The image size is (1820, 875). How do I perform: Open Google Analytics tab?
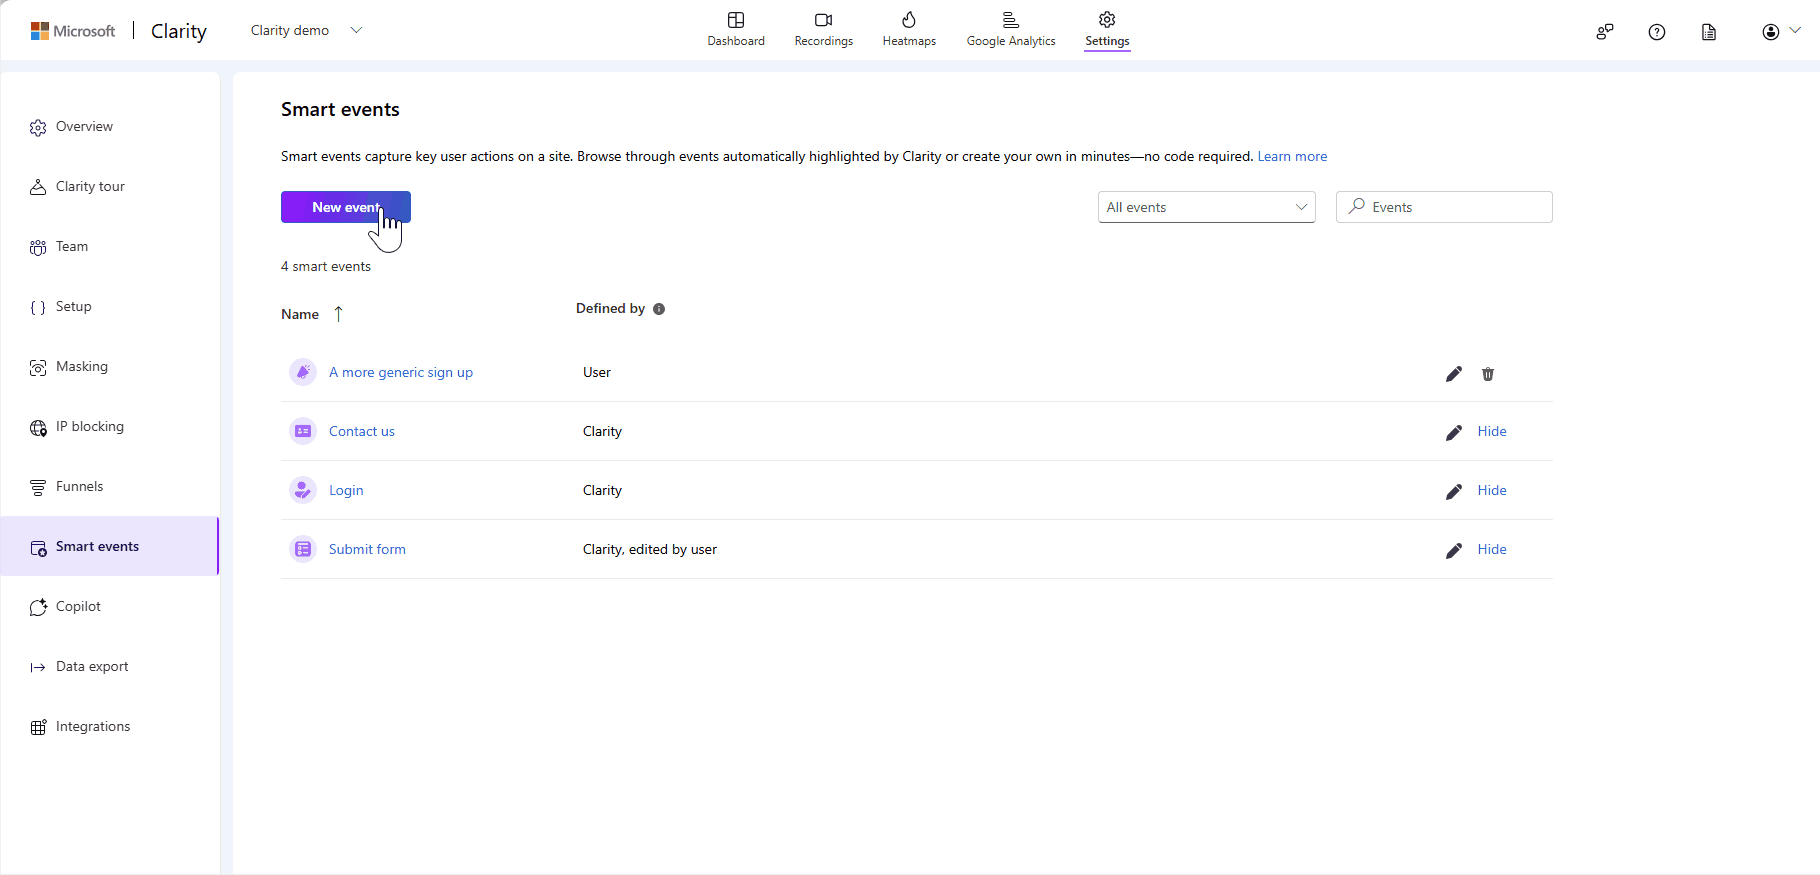pos(1011,29)
